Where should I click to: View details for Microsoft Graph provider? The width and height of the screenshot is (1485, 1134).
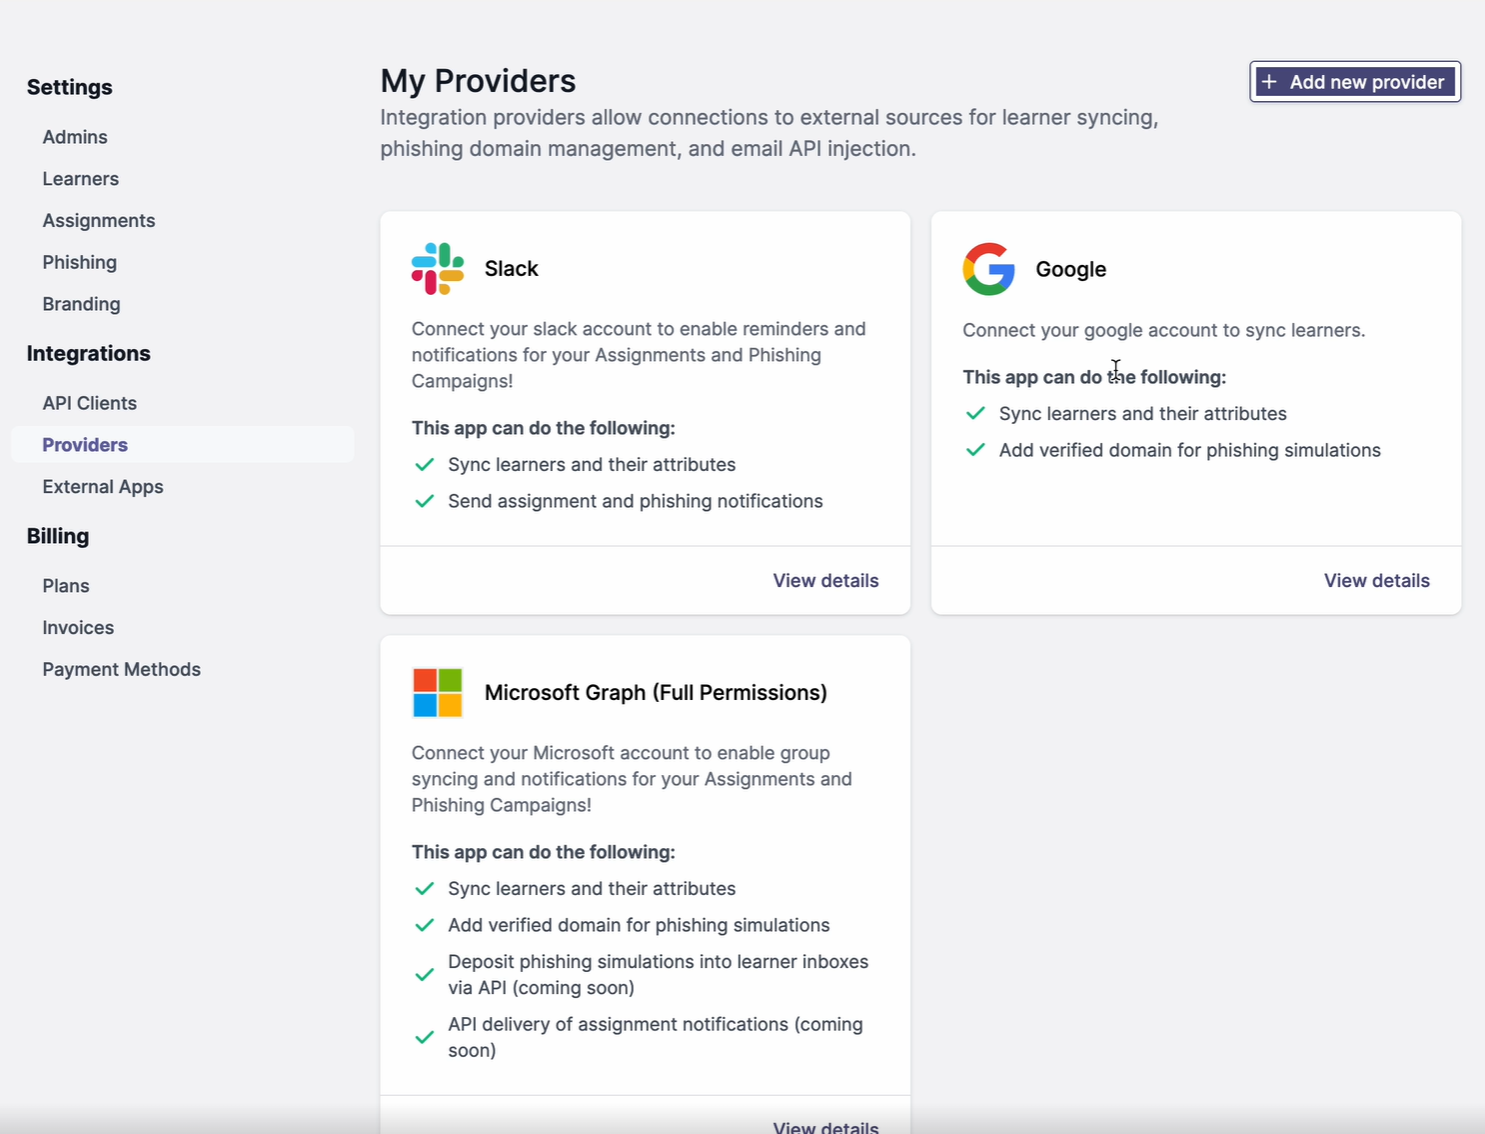[826, 1126]
